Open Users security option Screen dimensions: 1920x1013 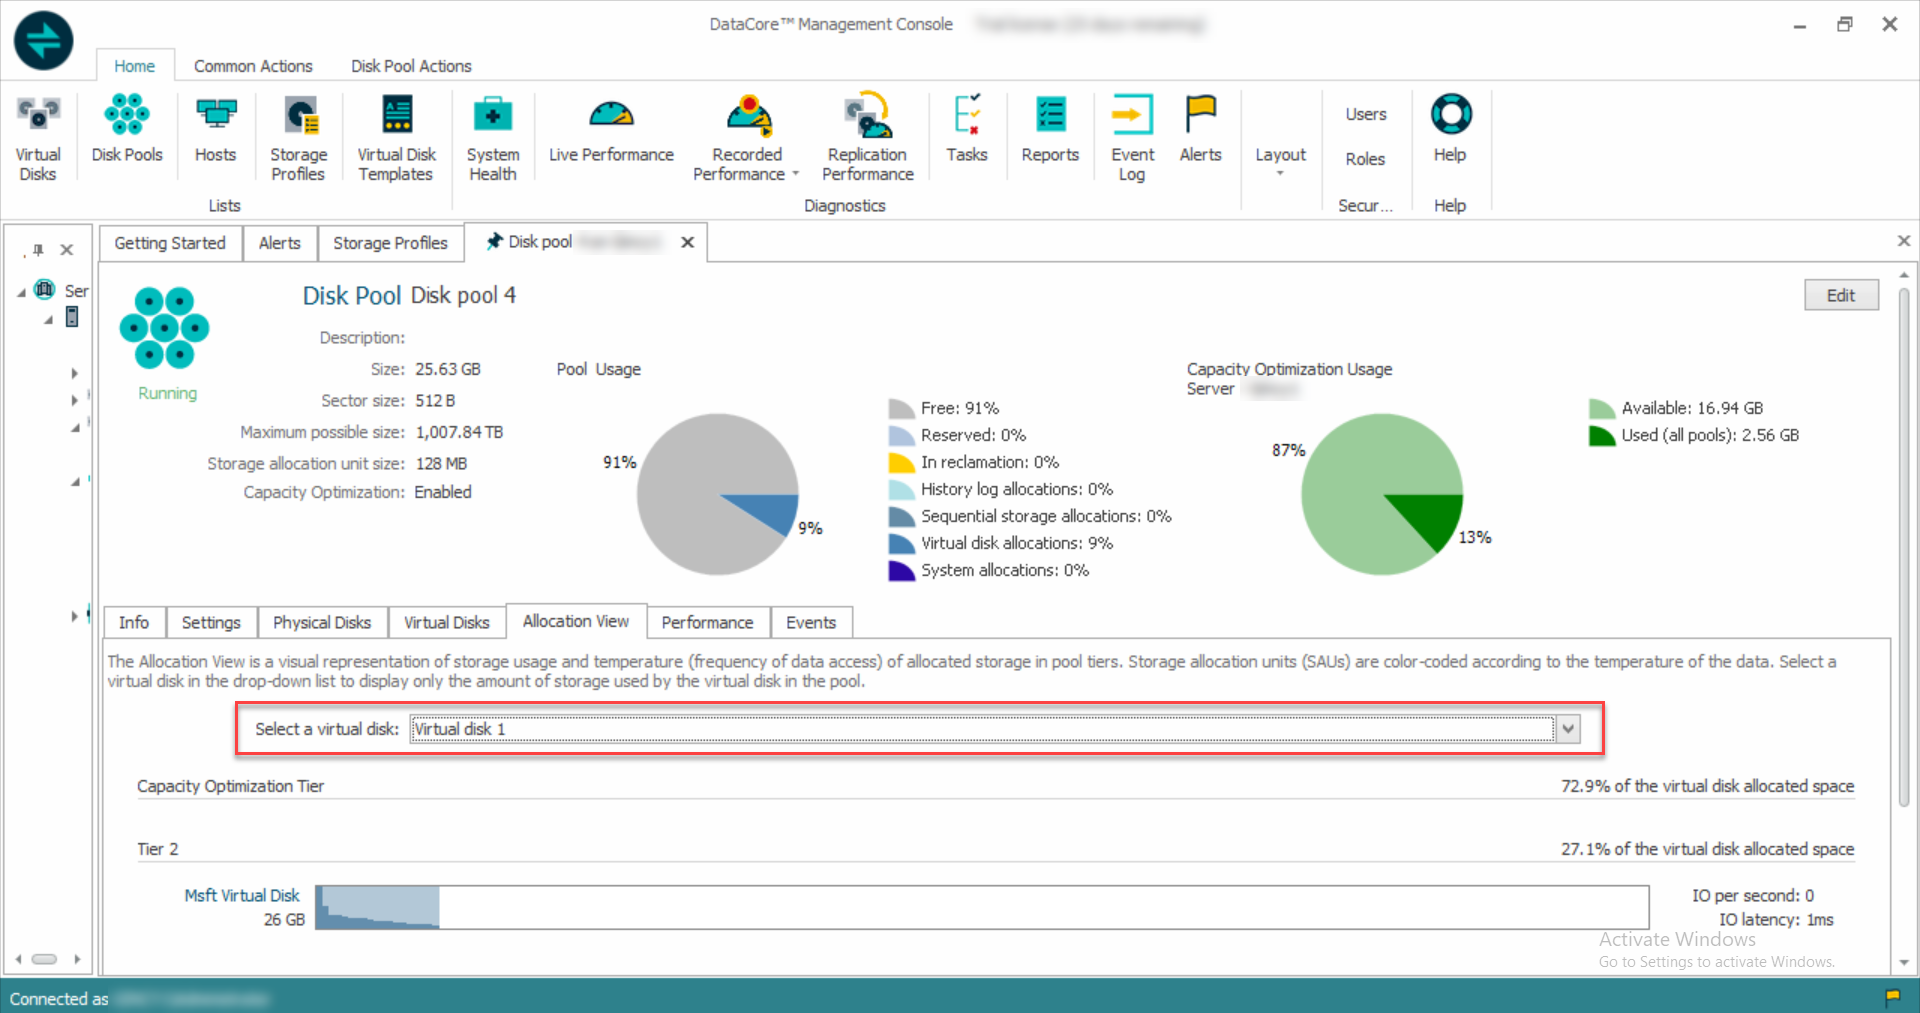[1365, 114]
